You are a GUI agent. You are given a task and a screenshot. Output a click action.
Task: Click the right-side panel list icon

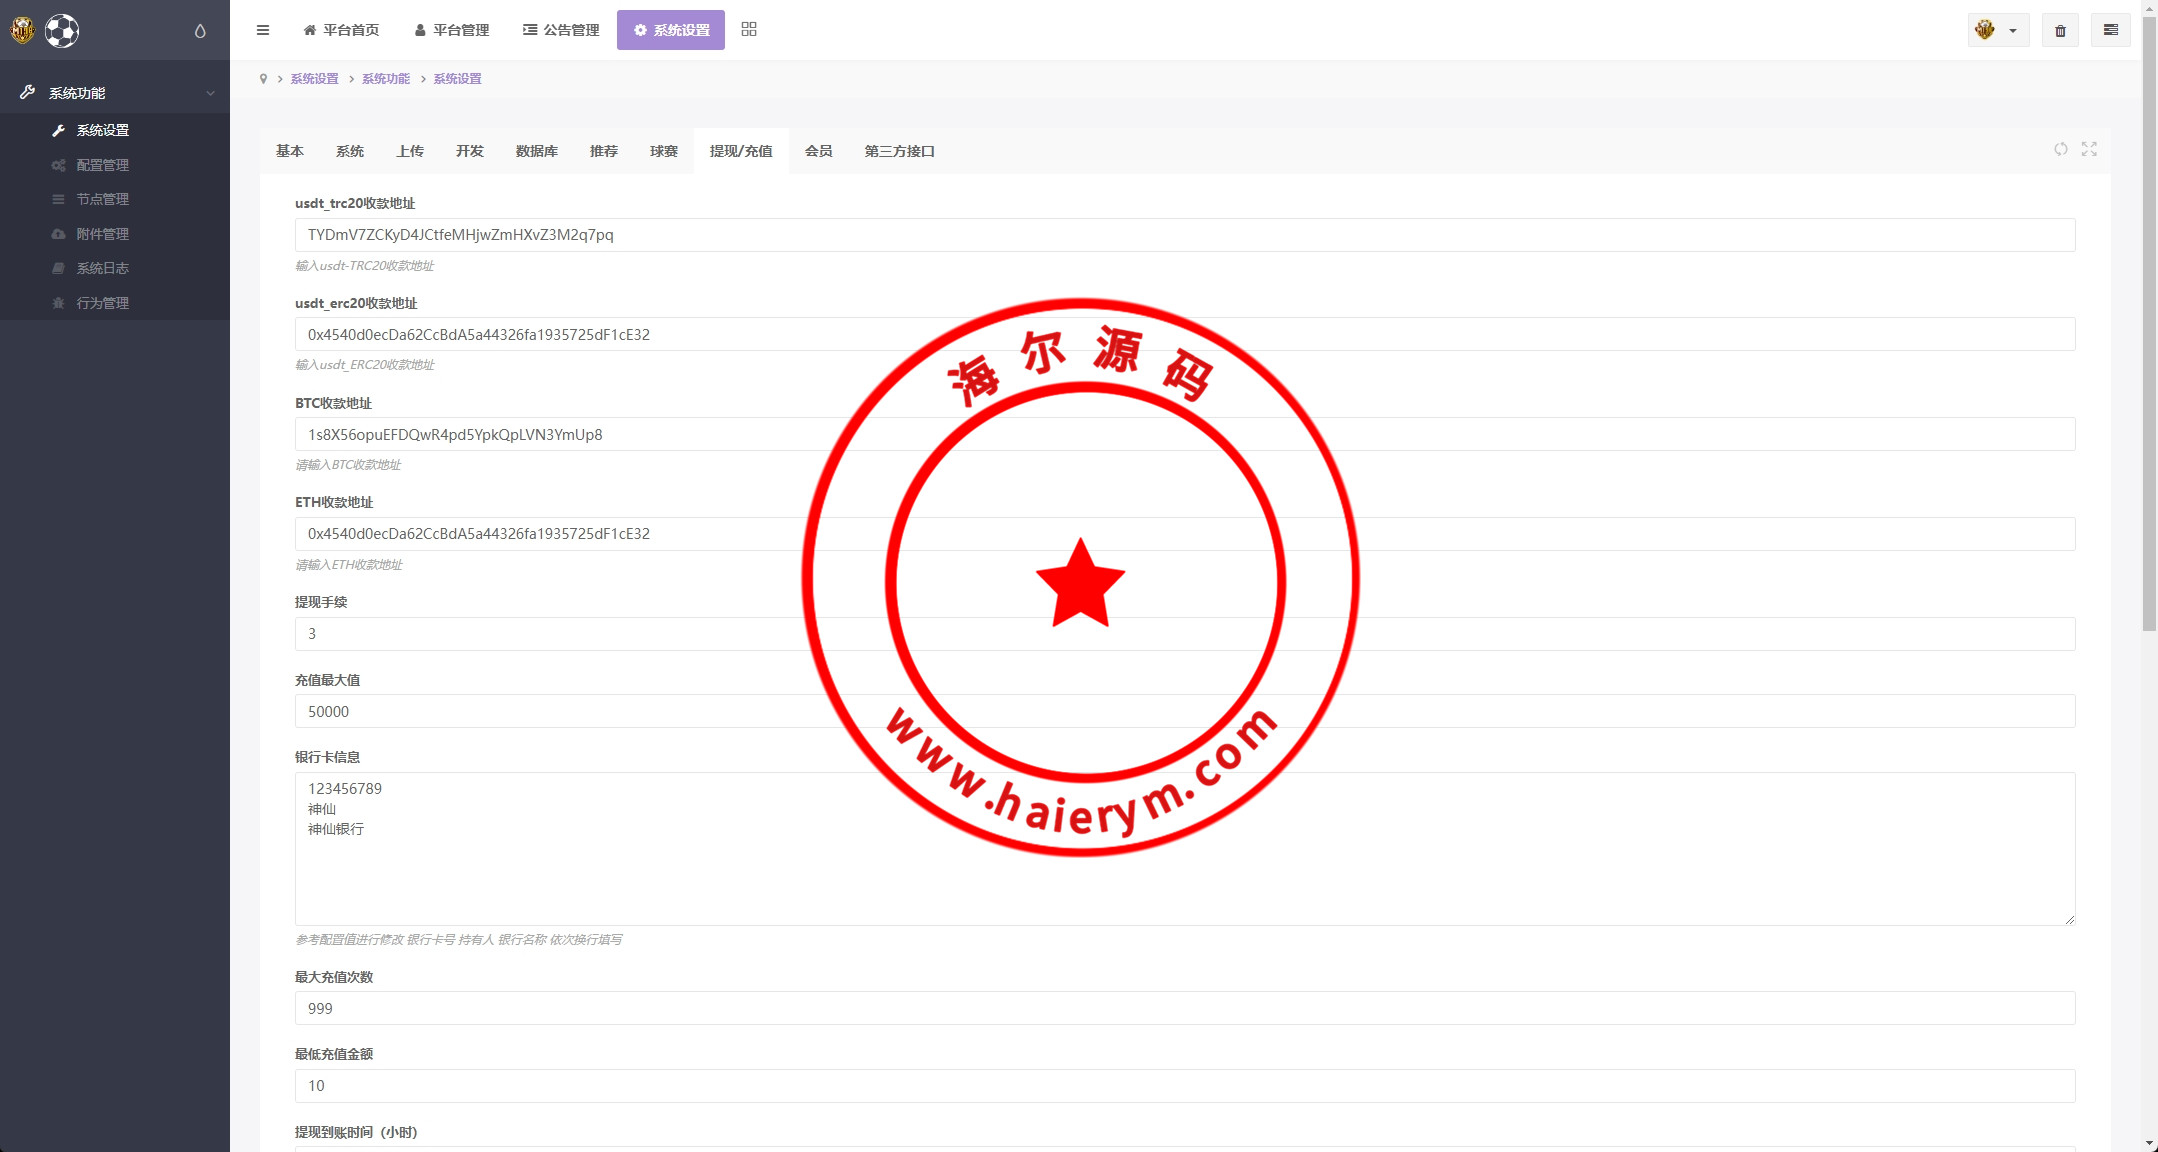[x=2110, y=30]
